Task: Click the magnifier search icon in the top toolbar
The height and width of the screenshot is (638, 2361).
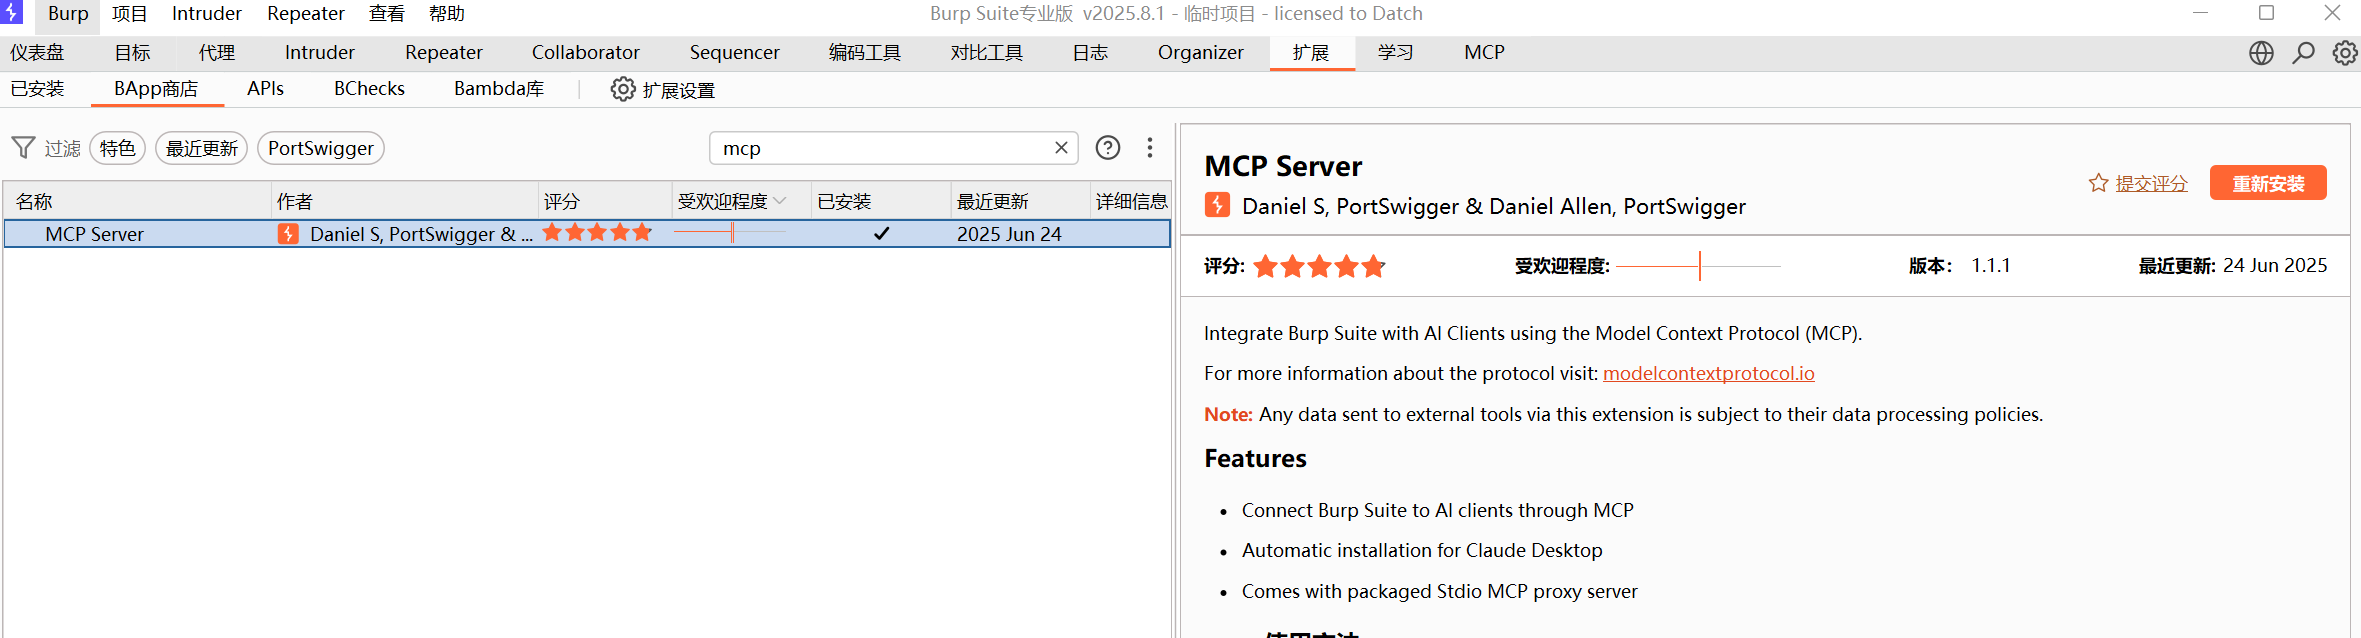Action: tap(2304, 53)
